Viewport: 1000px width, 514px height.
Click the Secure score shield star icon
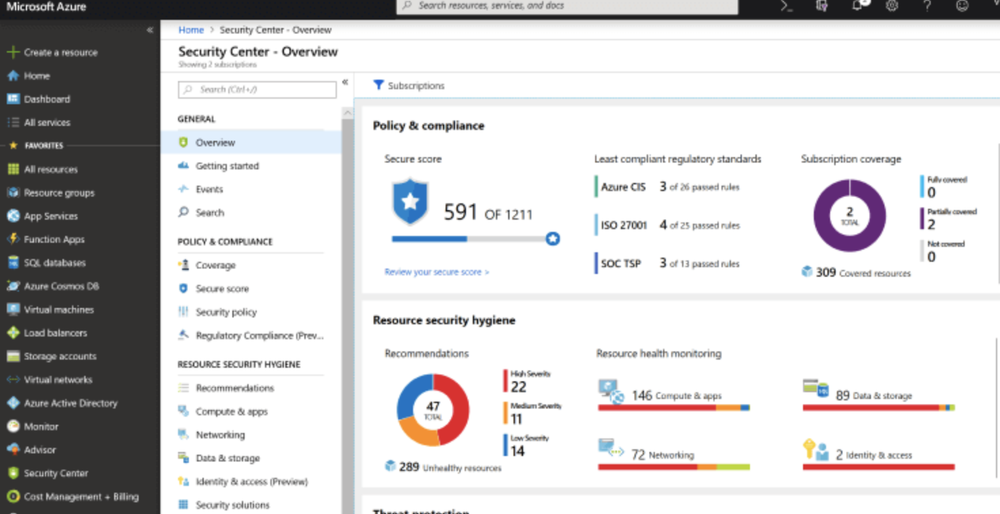[410, 202]
